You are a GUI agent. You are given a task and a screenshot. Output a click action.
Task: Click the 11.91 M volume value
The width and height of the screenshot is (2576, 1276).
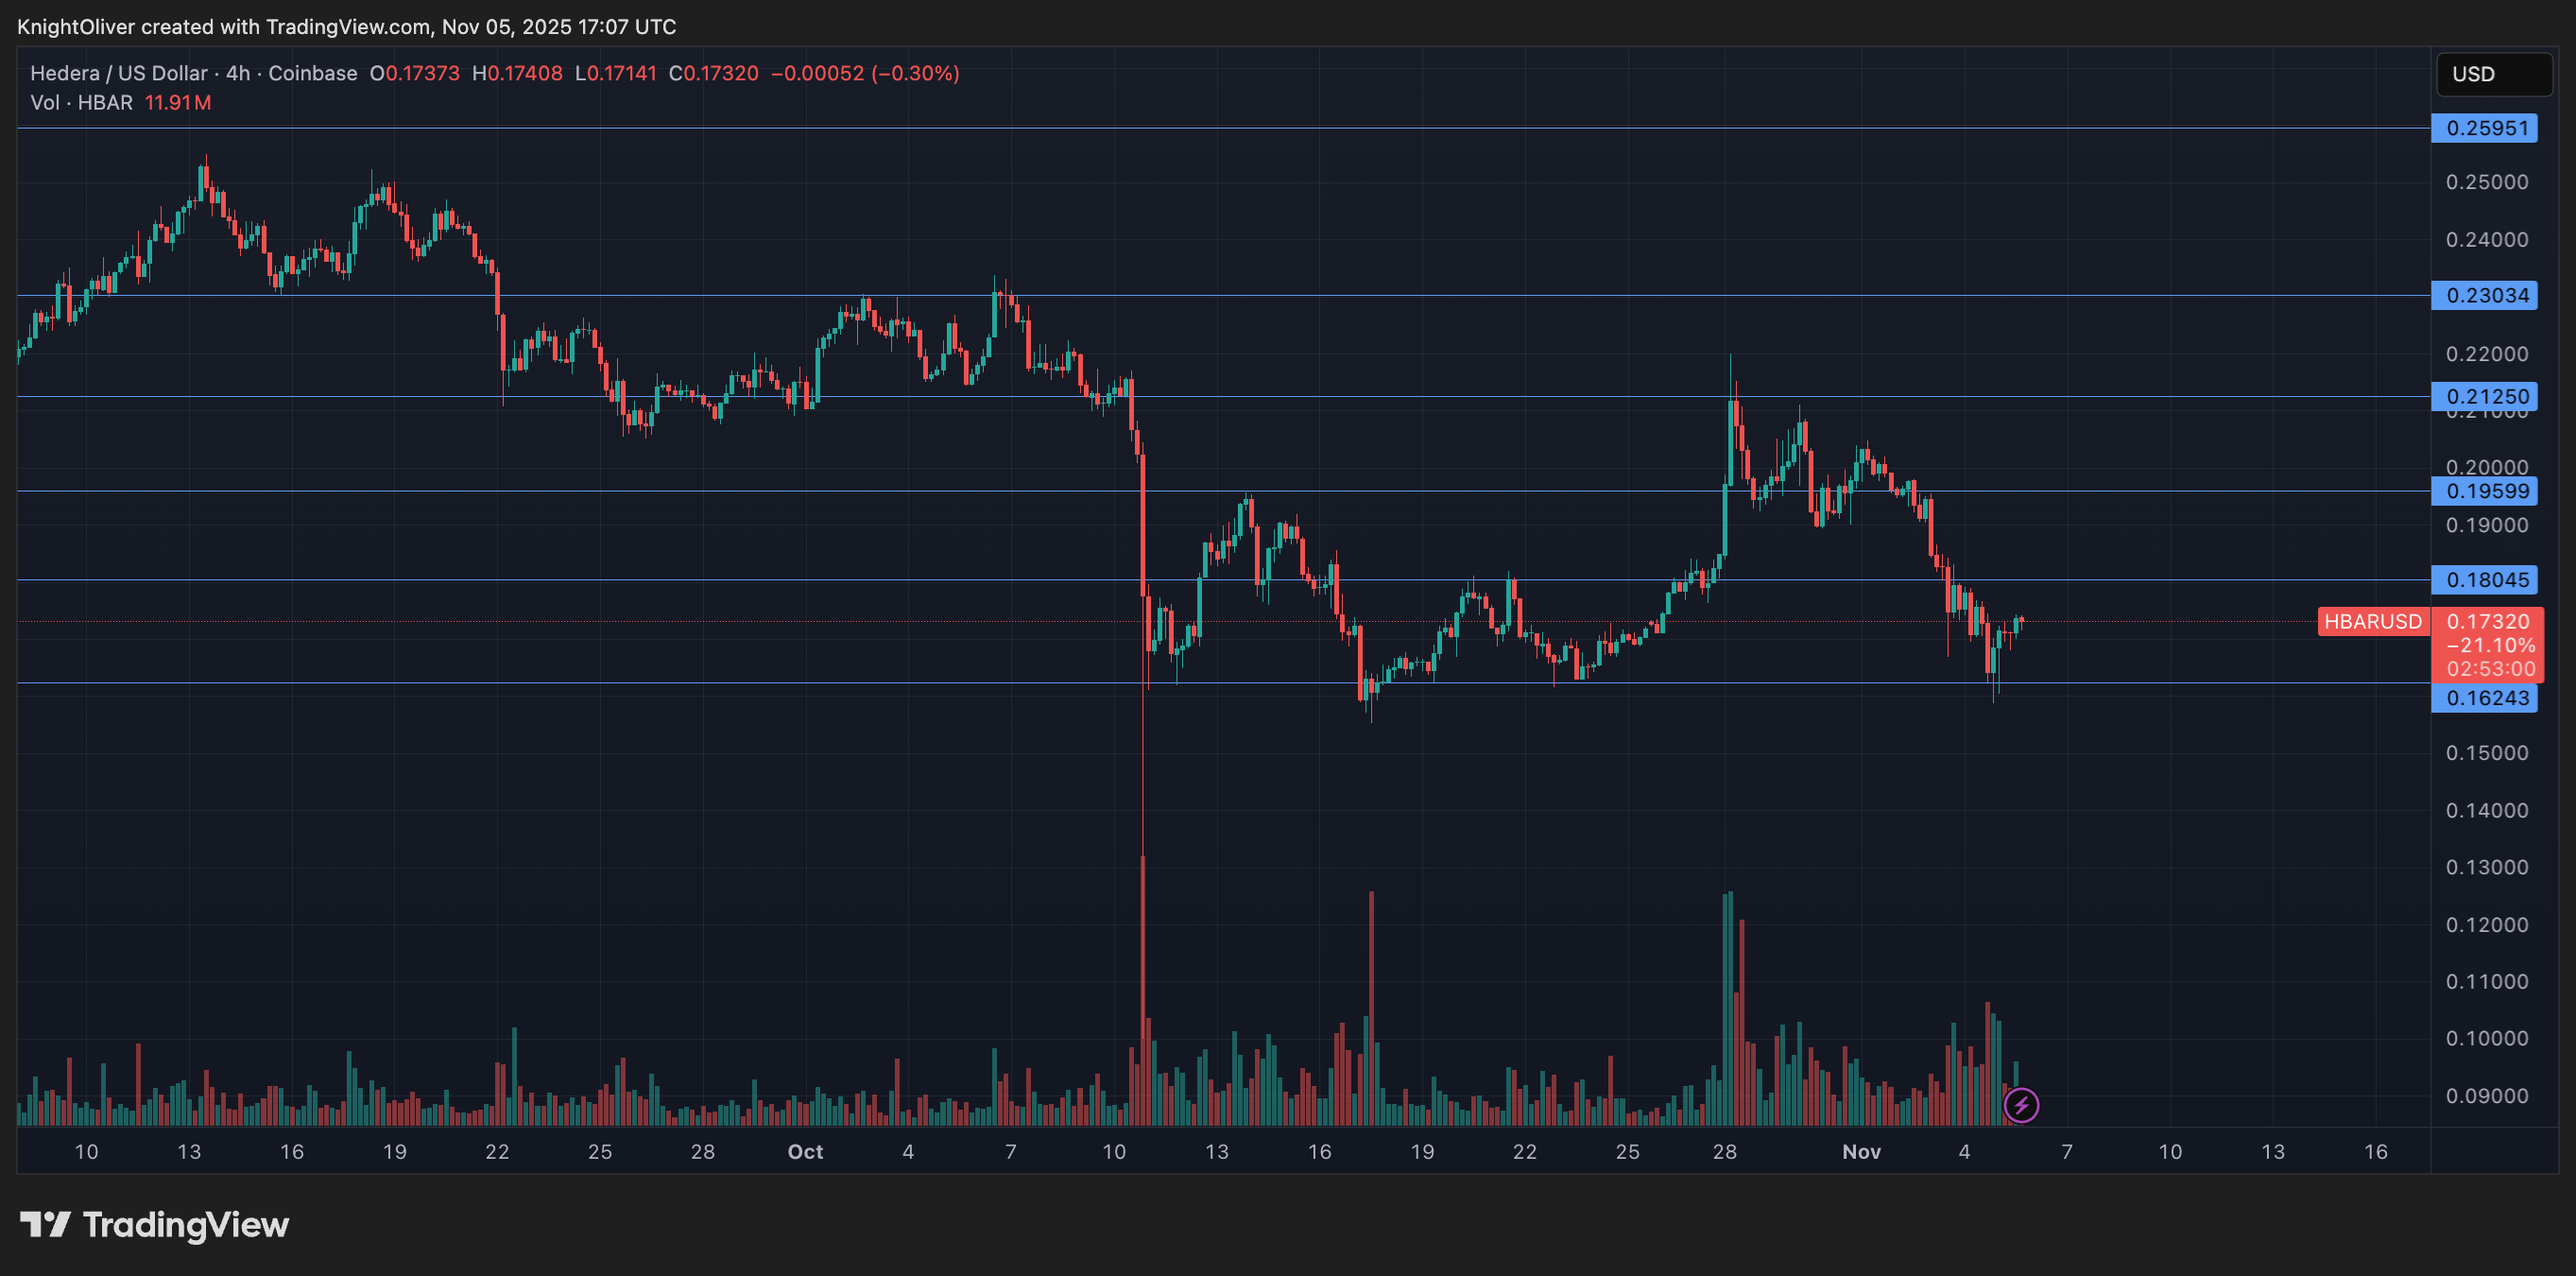pos(178,103)
